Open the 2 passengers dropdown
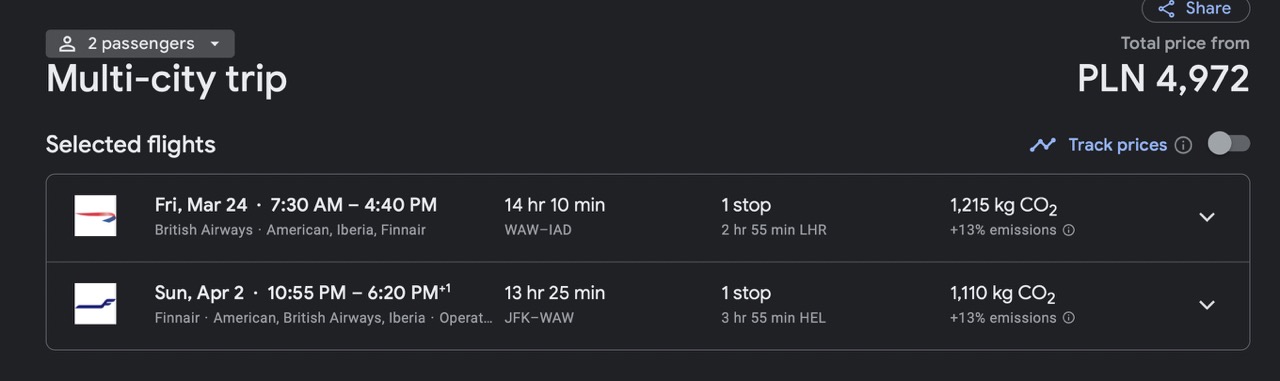 (140, 44)
